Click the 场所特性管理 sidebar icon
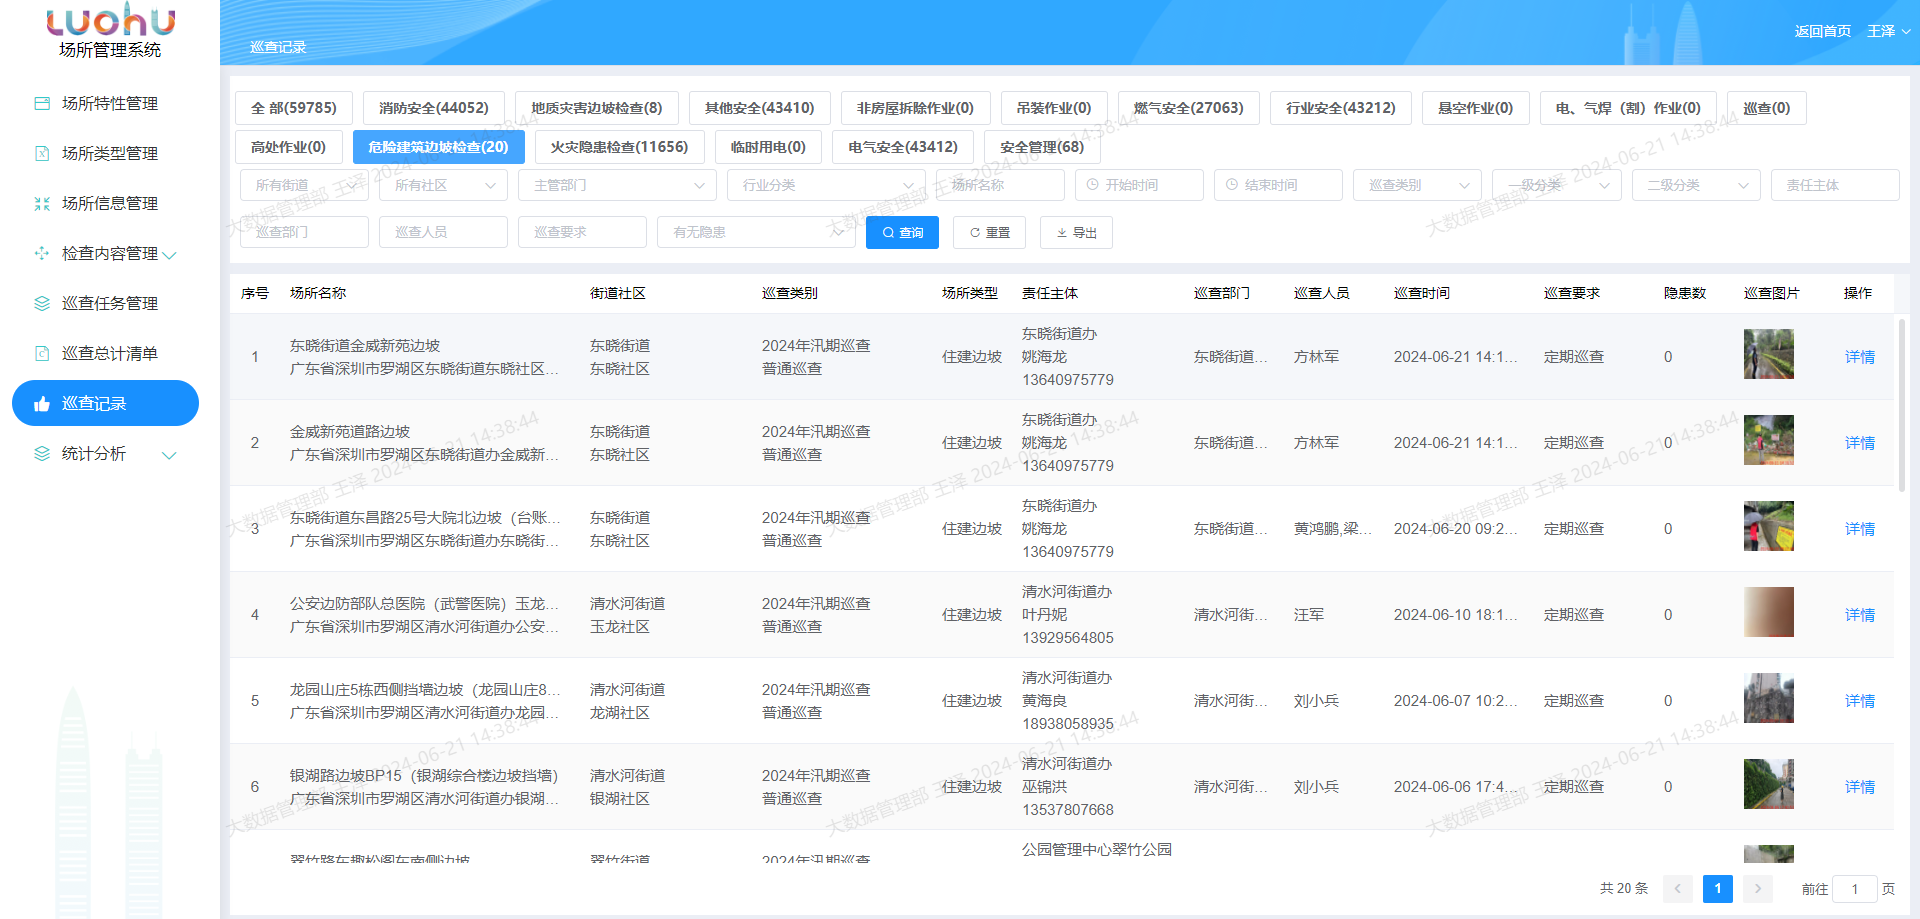The height and width of the screenshot is (919, 1920). click(42, 103)
